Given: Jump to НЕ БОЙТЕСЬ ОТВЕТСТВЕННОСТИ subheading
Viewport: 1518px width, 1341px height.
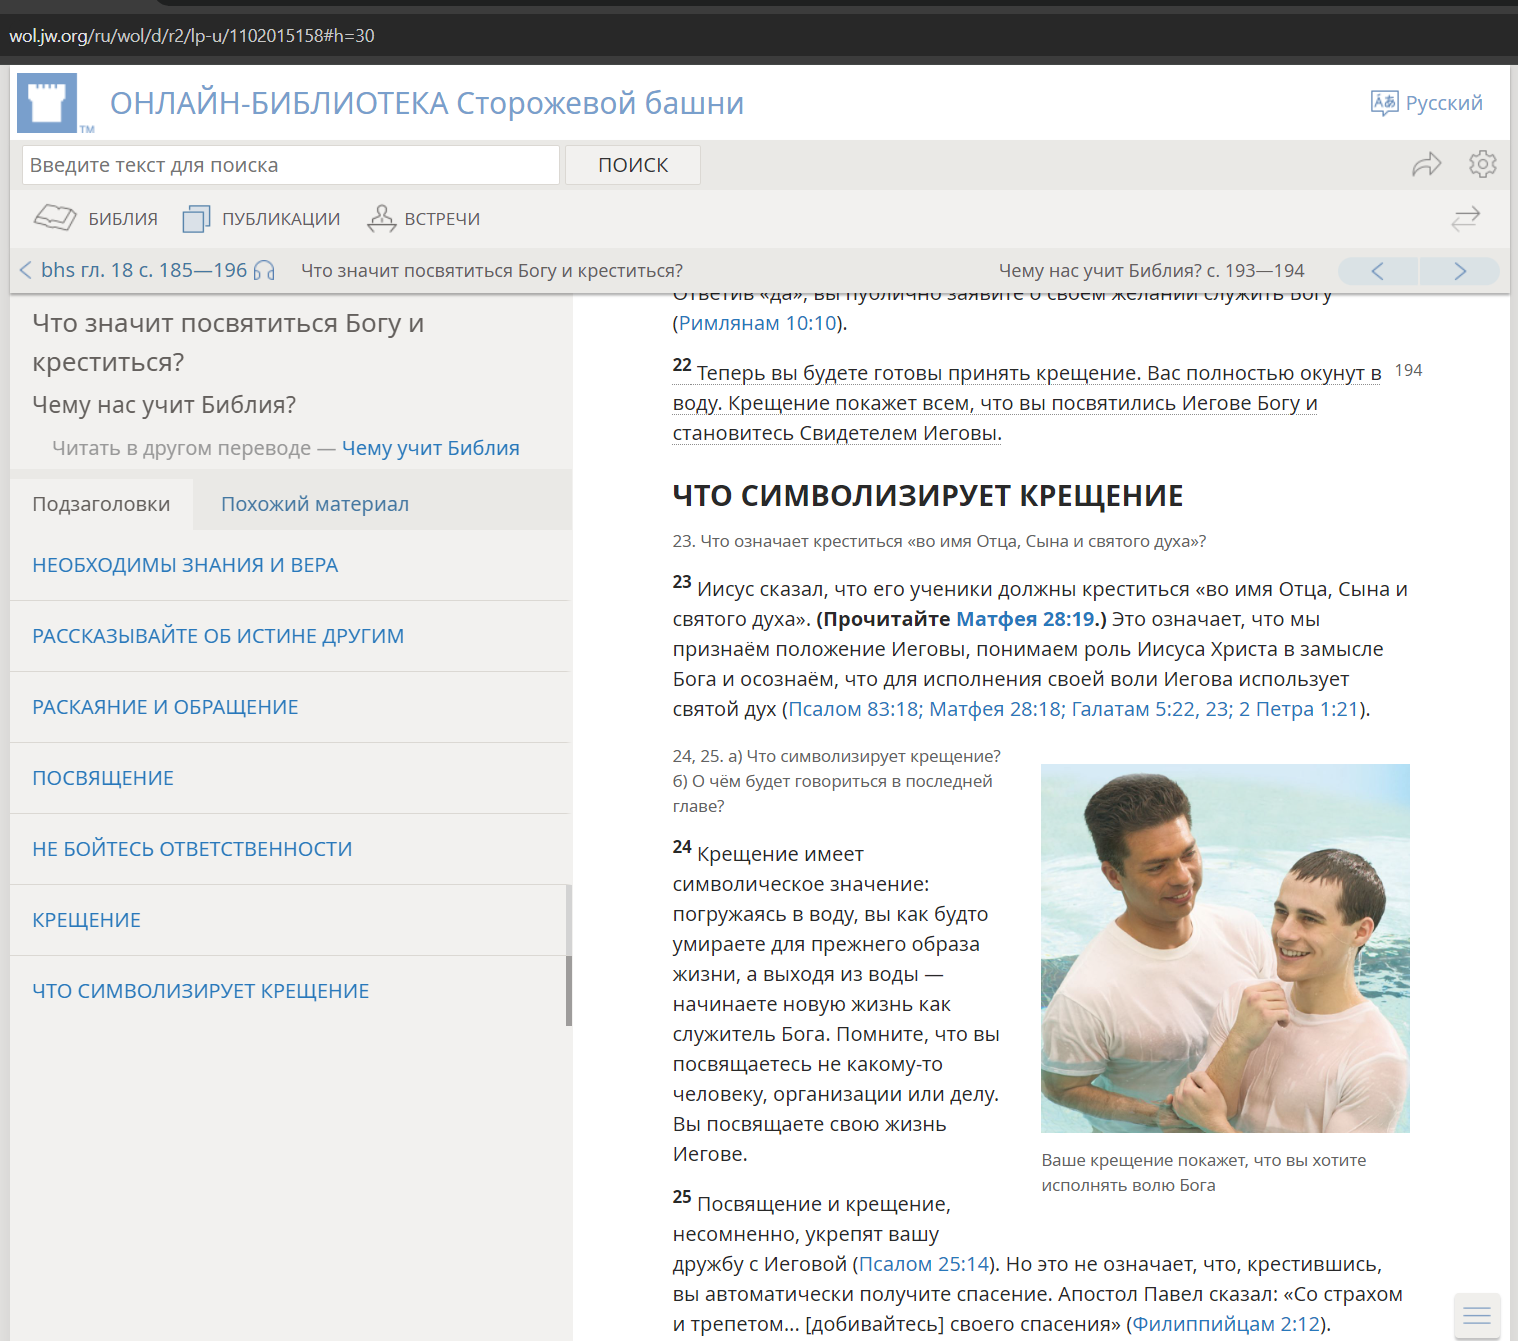Looking at the screenshot, I should (x=291, y=849).
